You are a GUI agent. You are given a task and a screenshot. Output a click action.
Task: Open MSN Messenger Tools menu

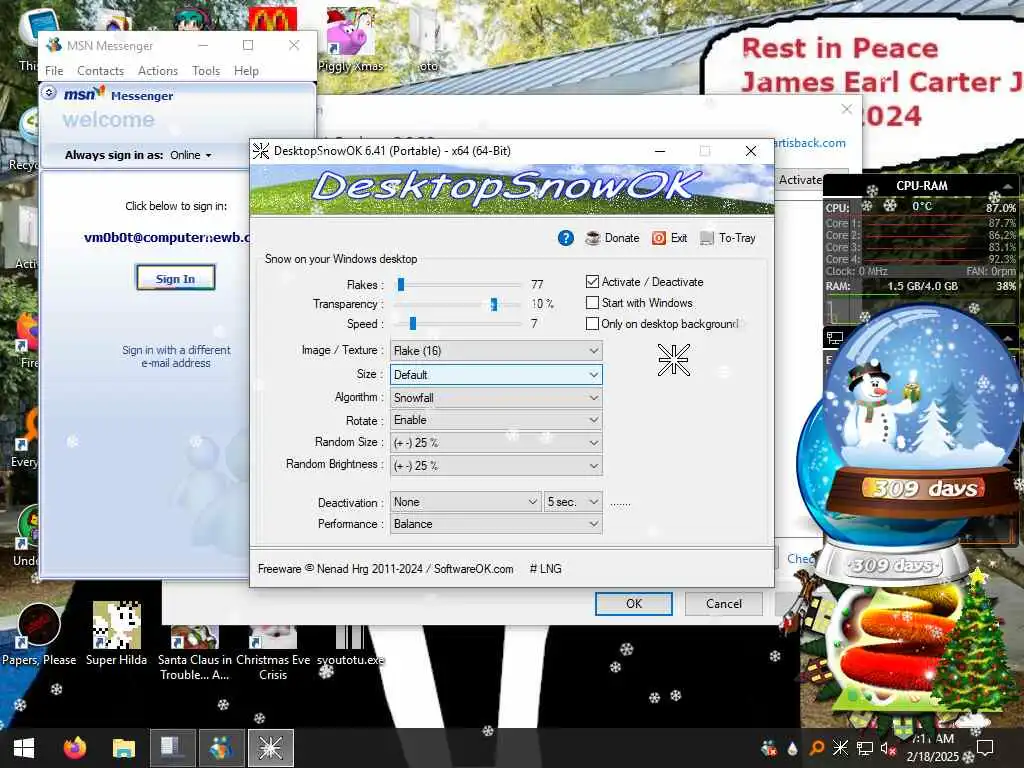click(x=206, y=71)
